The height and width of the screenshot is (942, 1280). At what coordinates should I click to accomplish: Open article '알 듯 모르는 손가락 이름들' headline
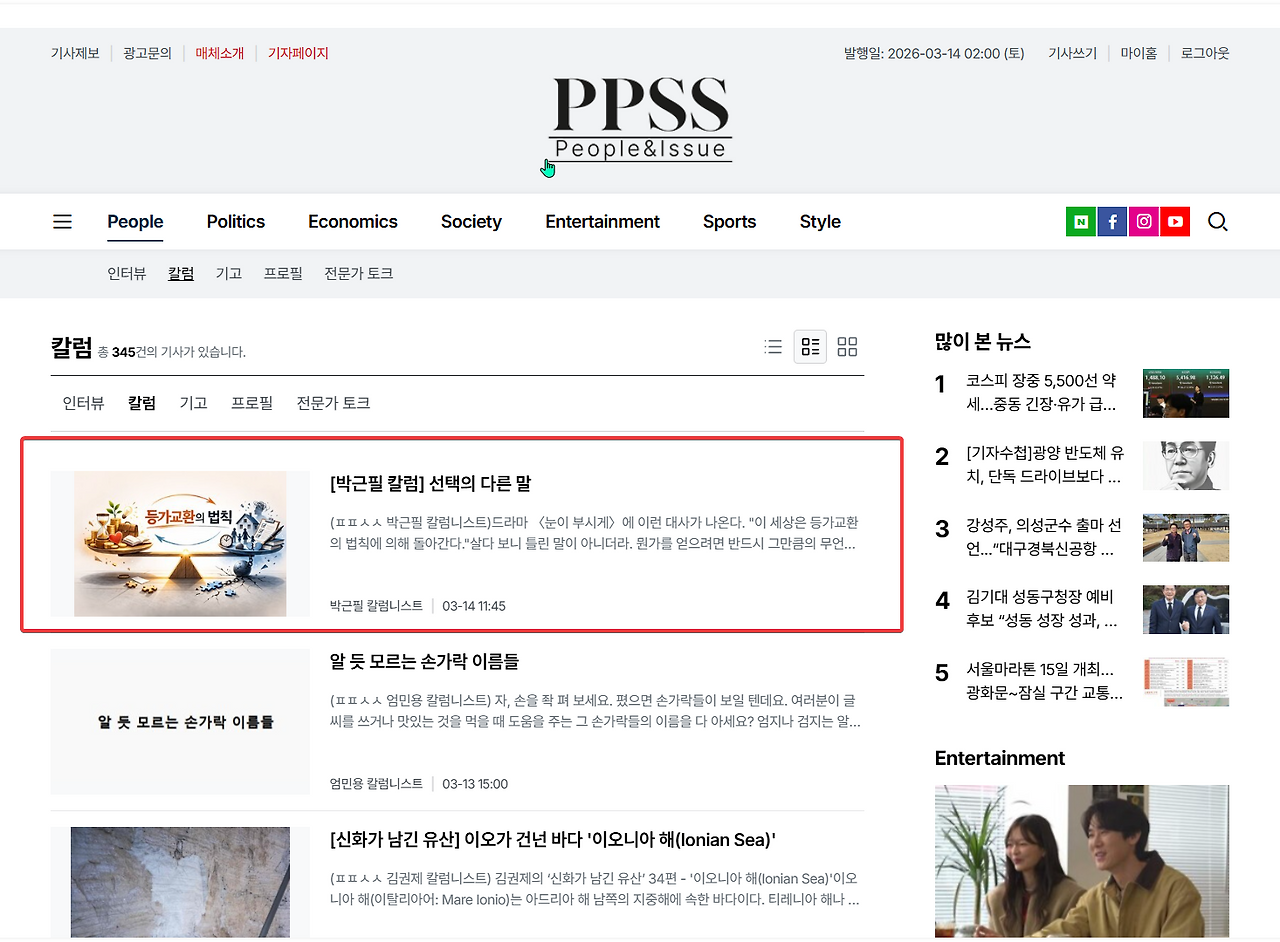424,661
